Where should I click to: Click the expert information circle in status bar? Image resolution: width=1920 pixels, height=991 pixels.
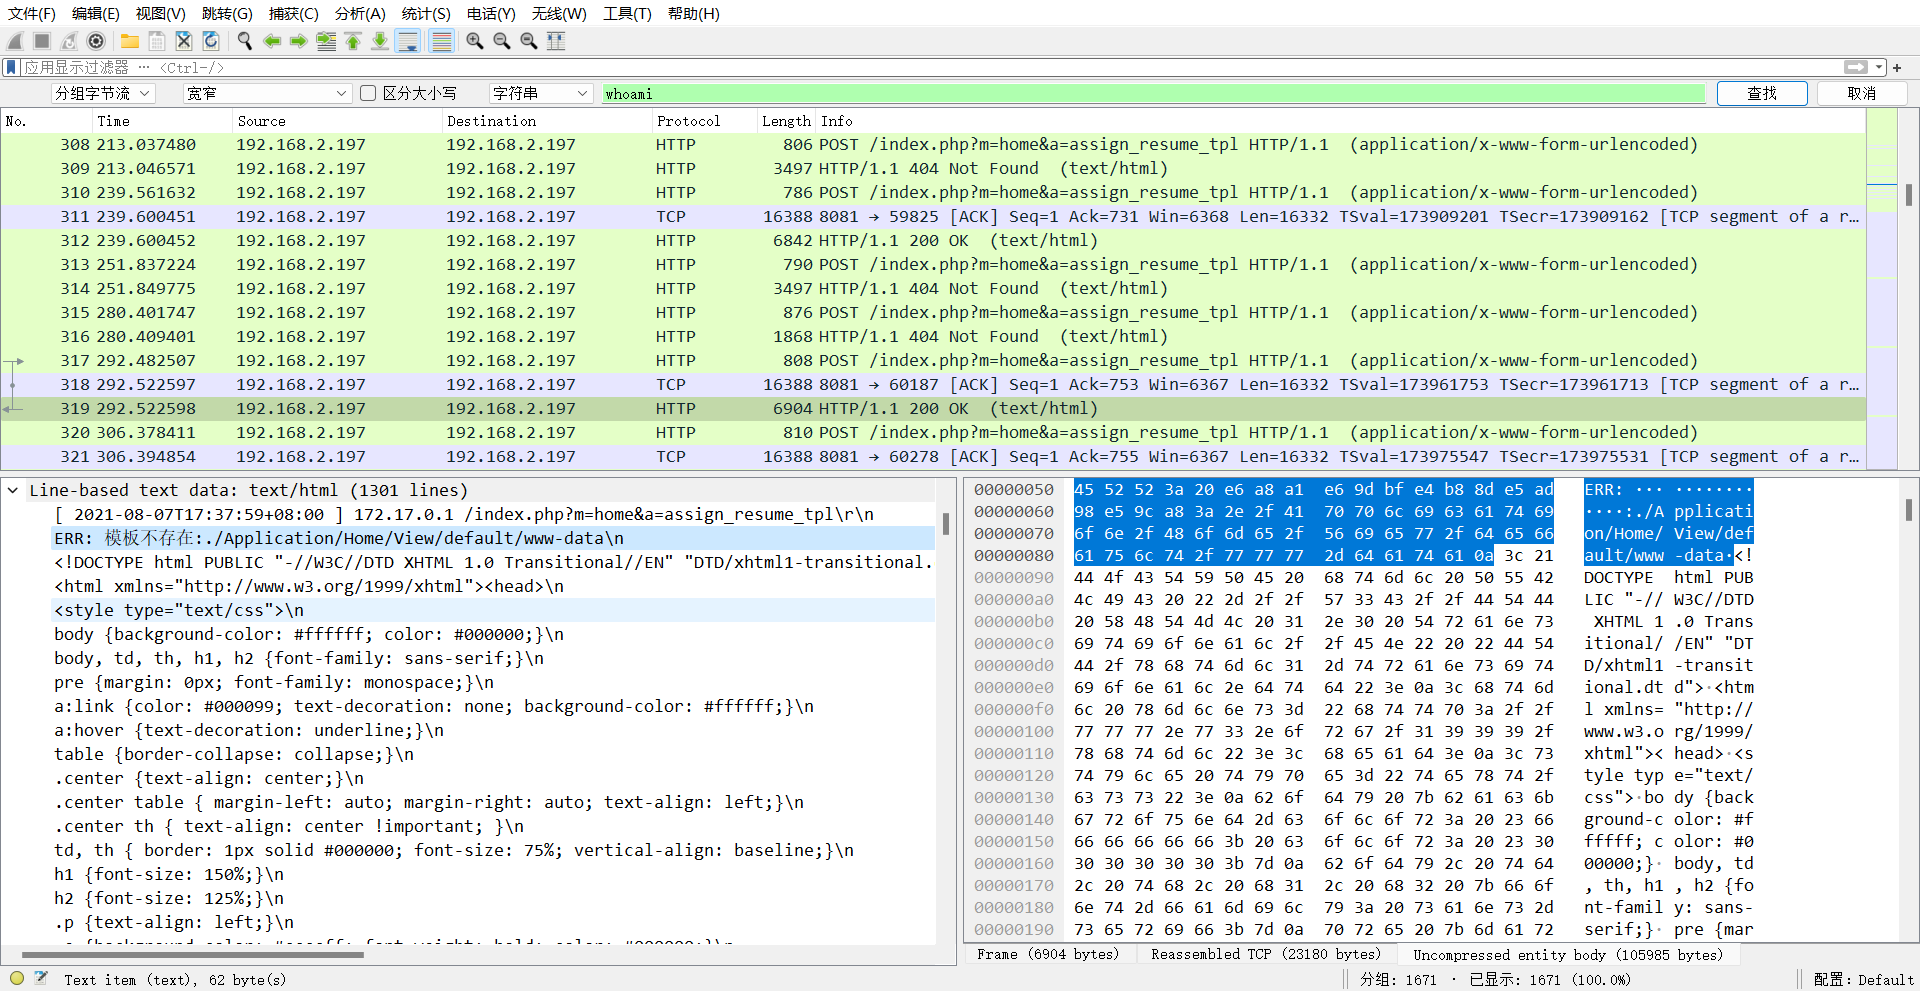pos(16,978)
